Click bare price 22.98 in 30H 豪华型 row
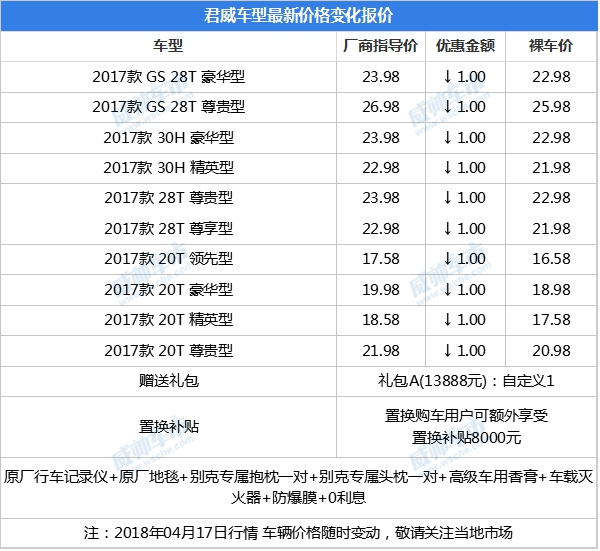The image size is (600, 551). [551, 138]
